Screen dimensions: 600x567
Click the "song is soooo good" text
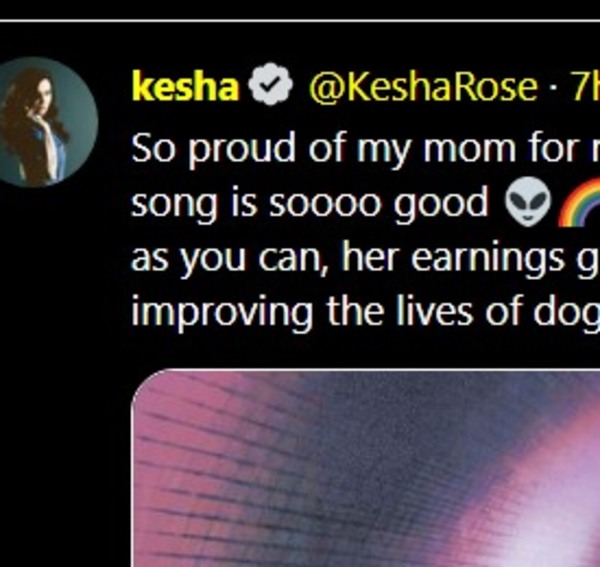coord(310,205)
